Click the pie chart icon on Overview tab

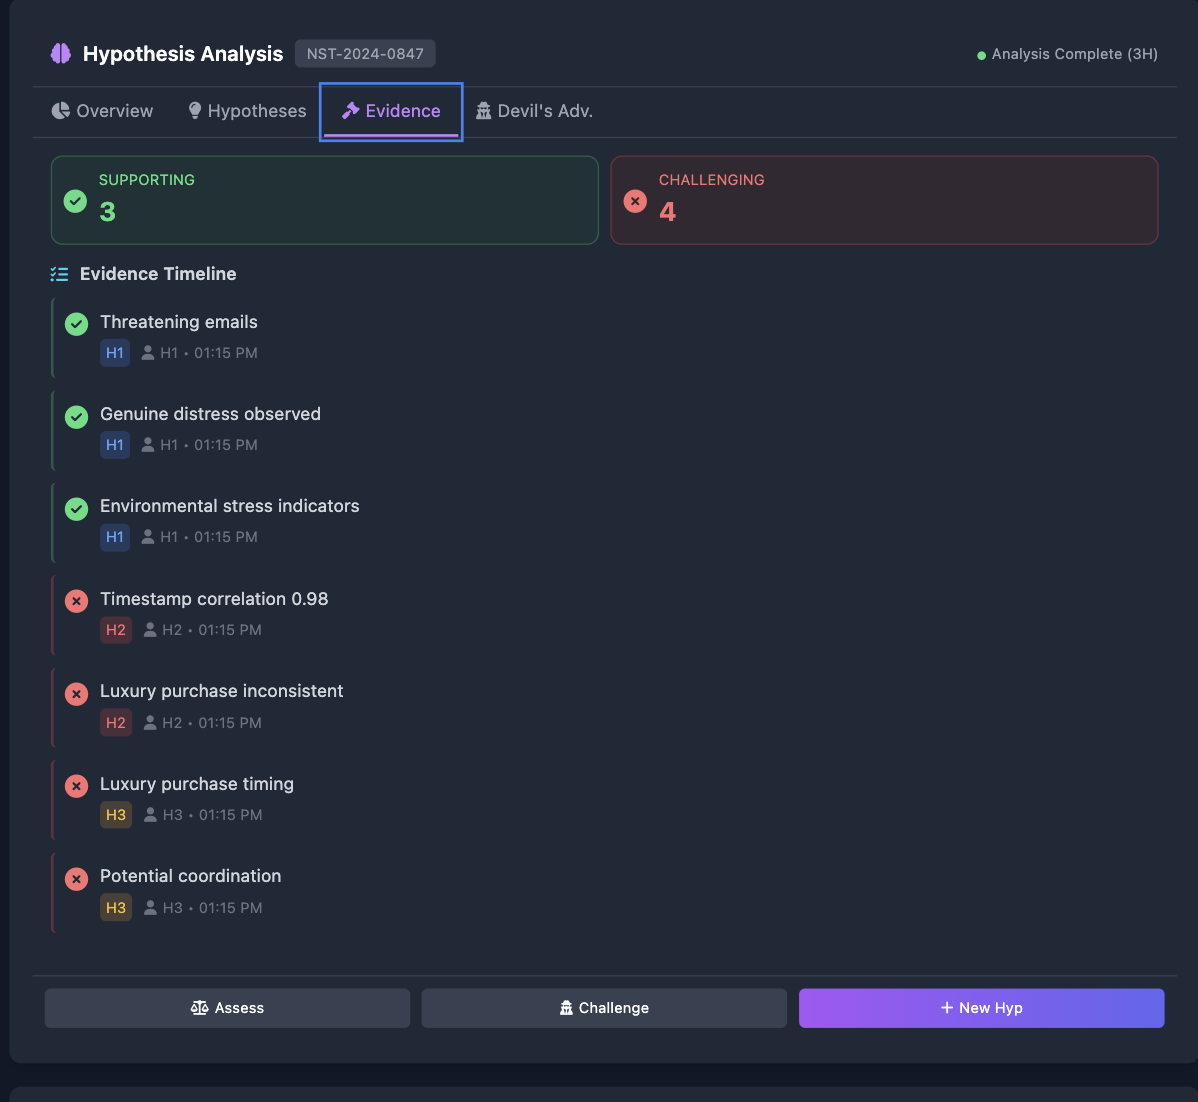click(x=60, y=111)
